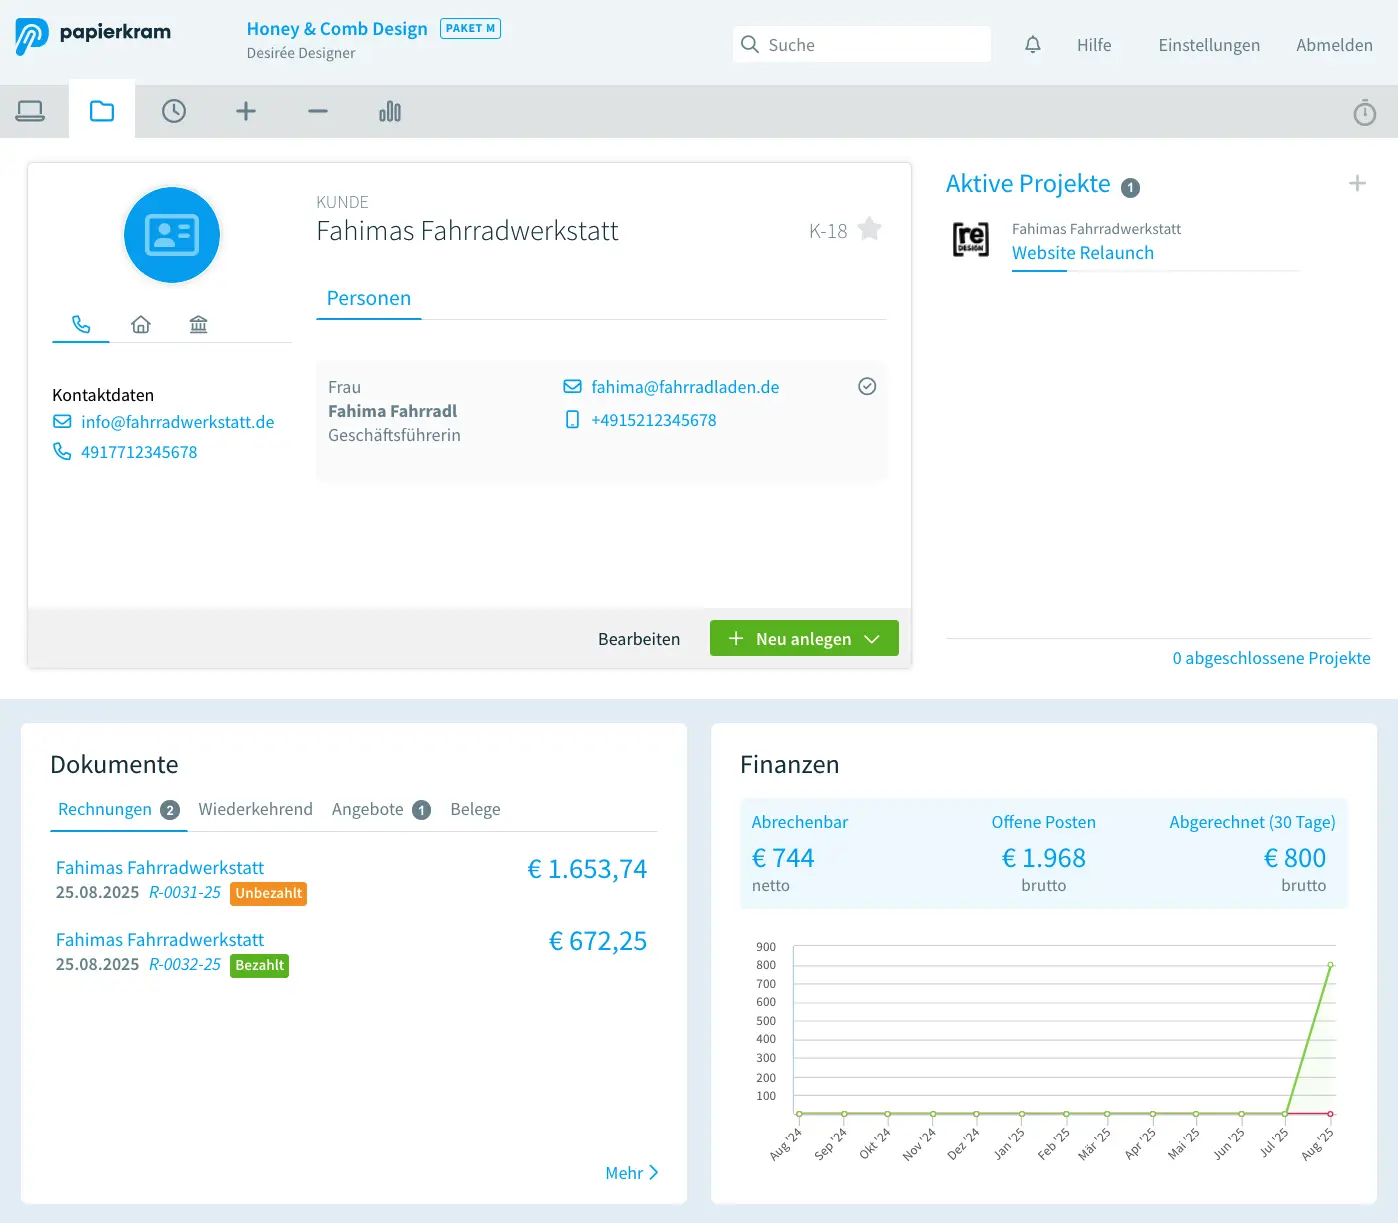Click the plus income icon in toolbar
This screenshot has width=1398, height=1223.
tap(246, 111)
